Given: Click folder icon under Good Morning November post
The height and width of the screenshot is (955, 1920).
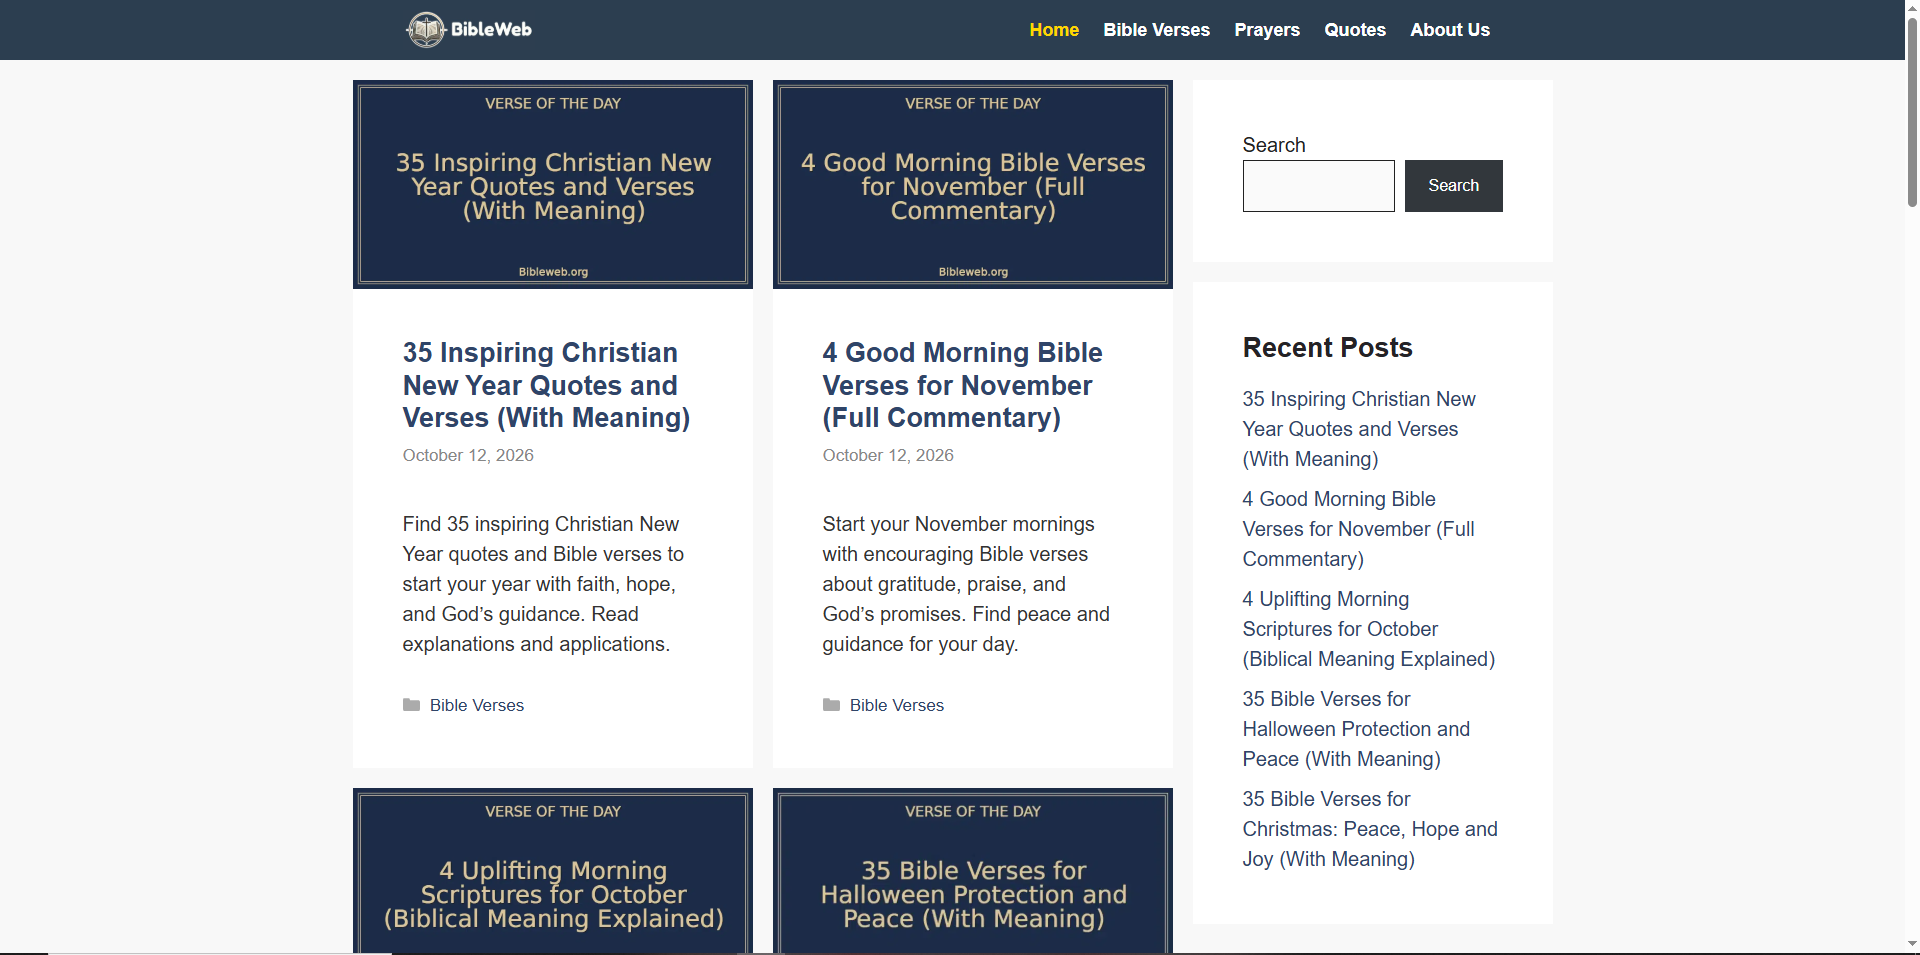Looking at the screenshot, I should (831, 705).
